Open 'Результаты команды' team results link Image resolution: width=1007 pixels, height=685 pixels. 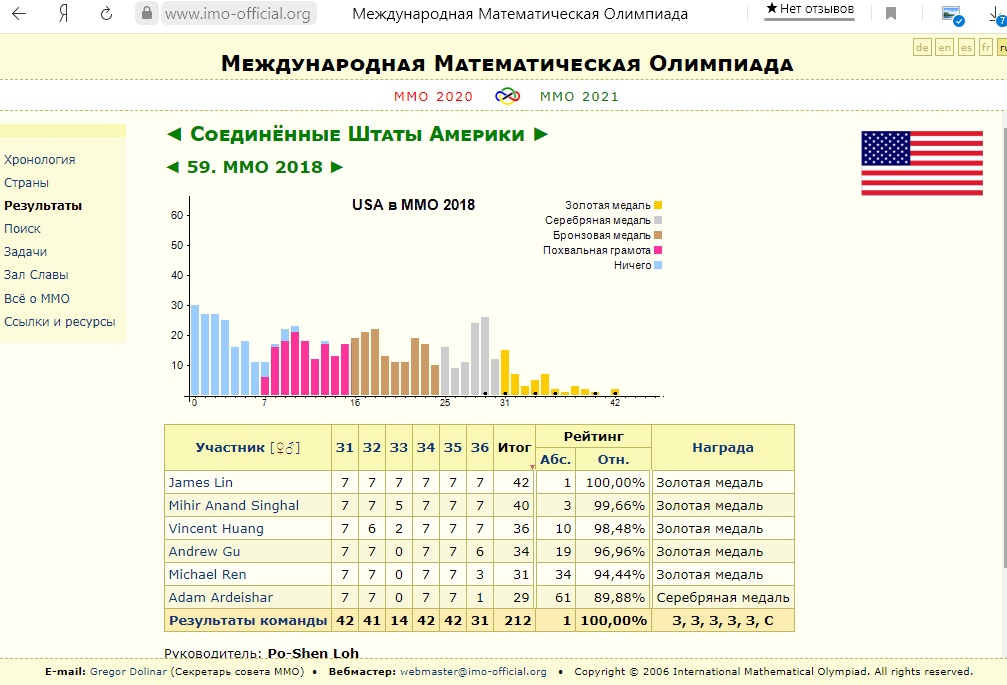tap(248, 621)
